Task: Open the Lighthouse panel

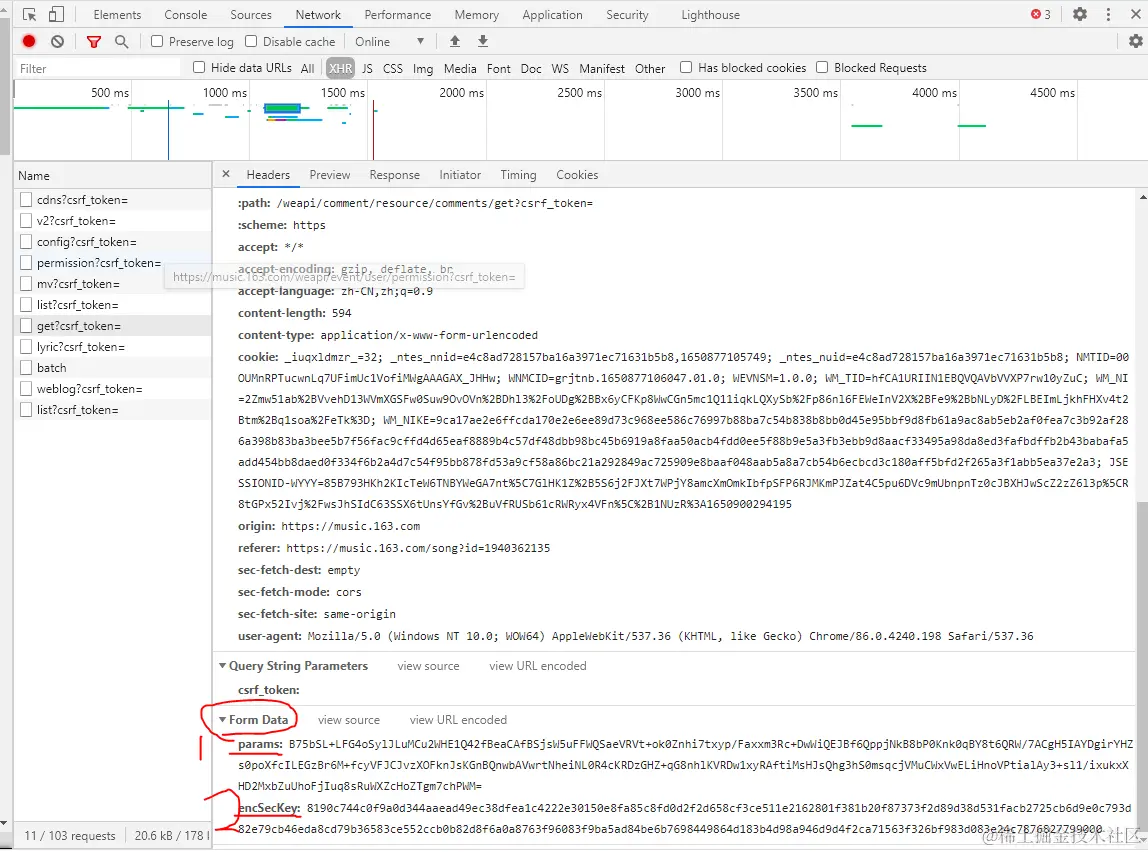Action: [x=710, y=15]
